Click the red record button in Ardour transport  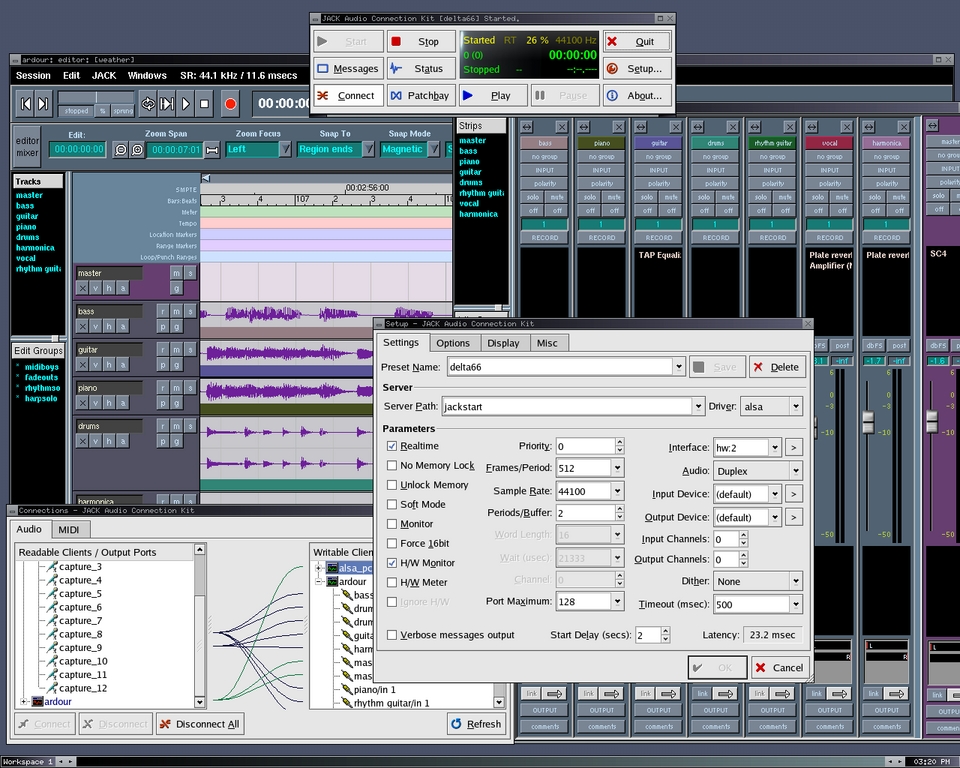(230, 103)
